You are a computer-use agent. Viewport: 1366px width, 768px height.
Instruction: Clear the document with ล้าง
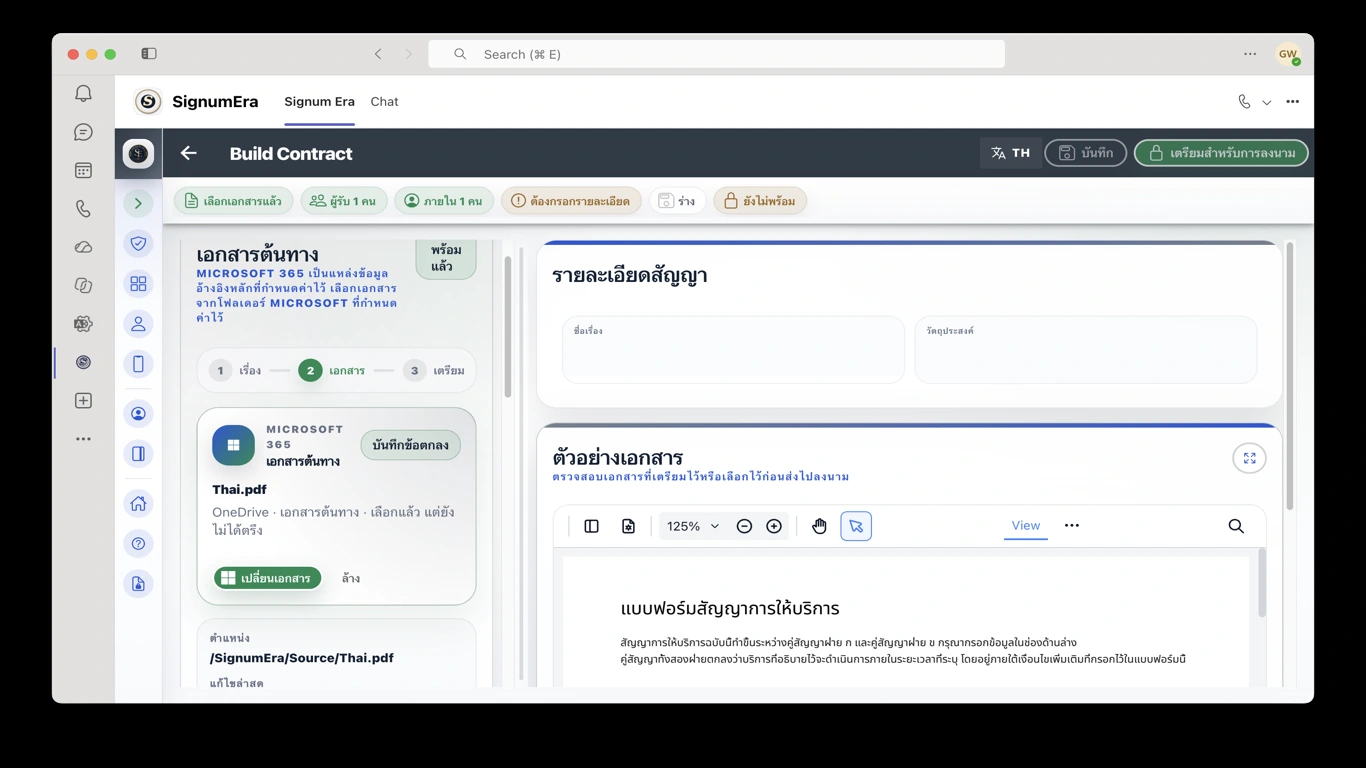(351, 578)
